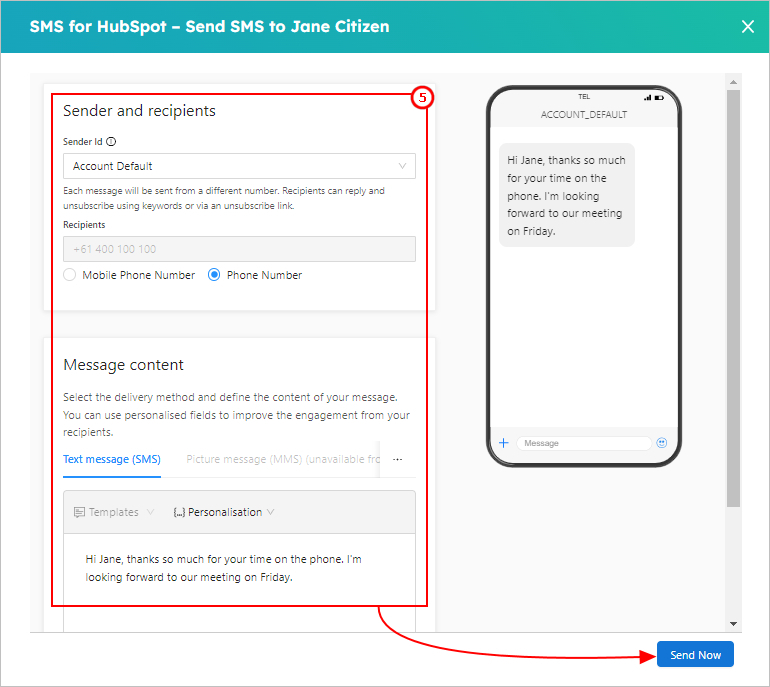
Task: Click the Templates icon
Action: click(x=79, y=512)
